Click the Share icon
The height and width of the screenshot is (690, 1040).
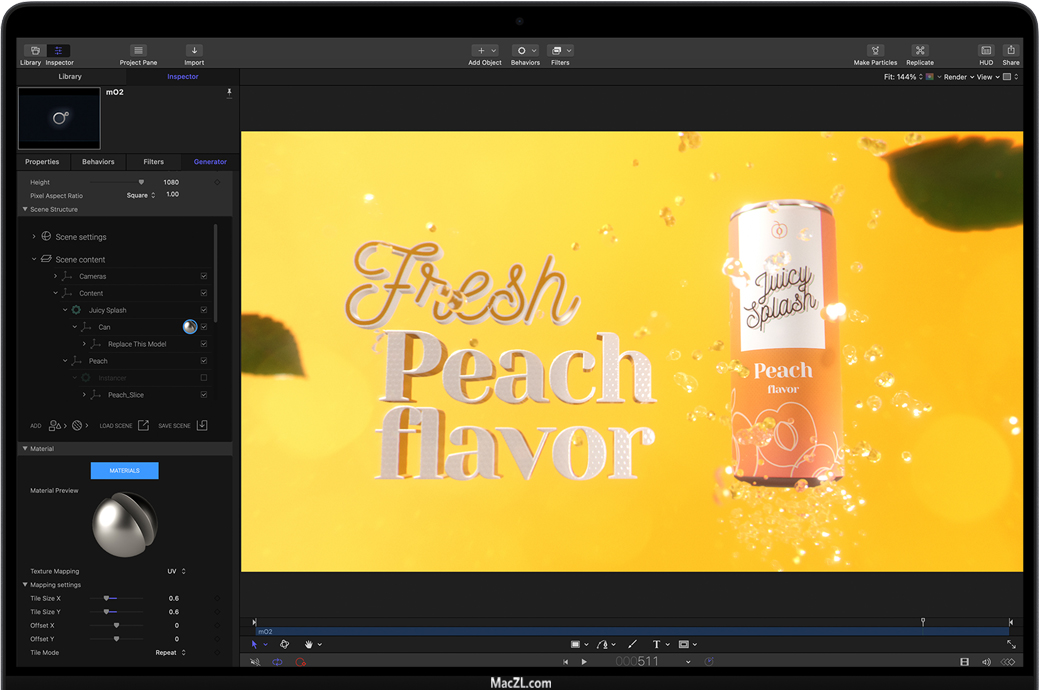(x=1011, y=51)
